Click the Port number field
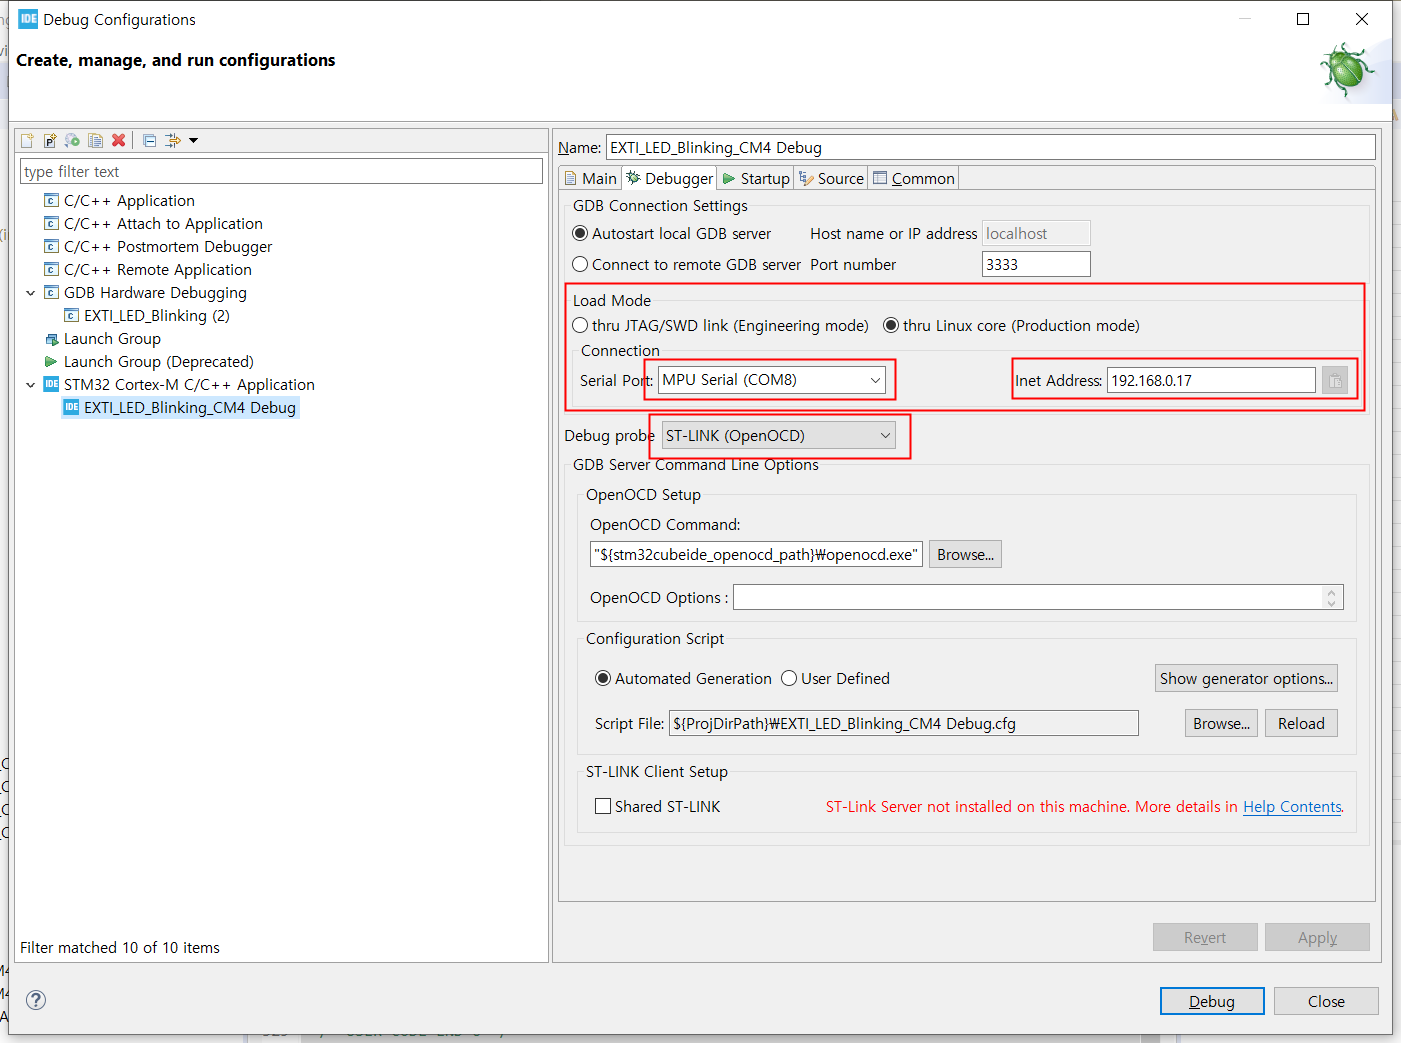This screenshot has width=1401, height=1043. point(1036,264)
